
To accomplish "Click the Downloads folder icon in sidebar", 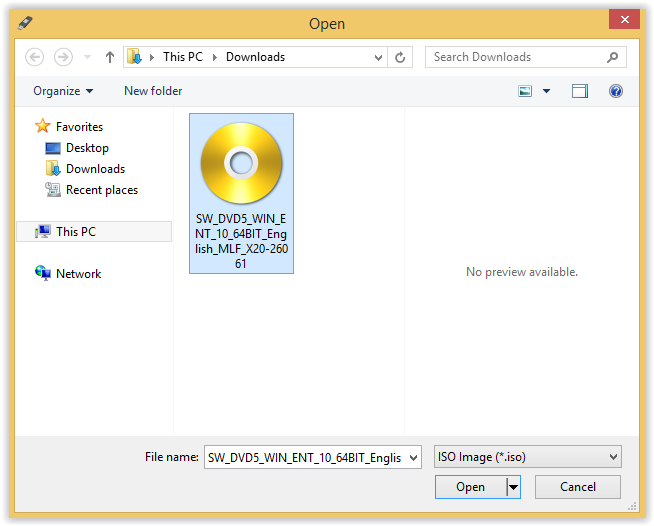I will 53,169.
